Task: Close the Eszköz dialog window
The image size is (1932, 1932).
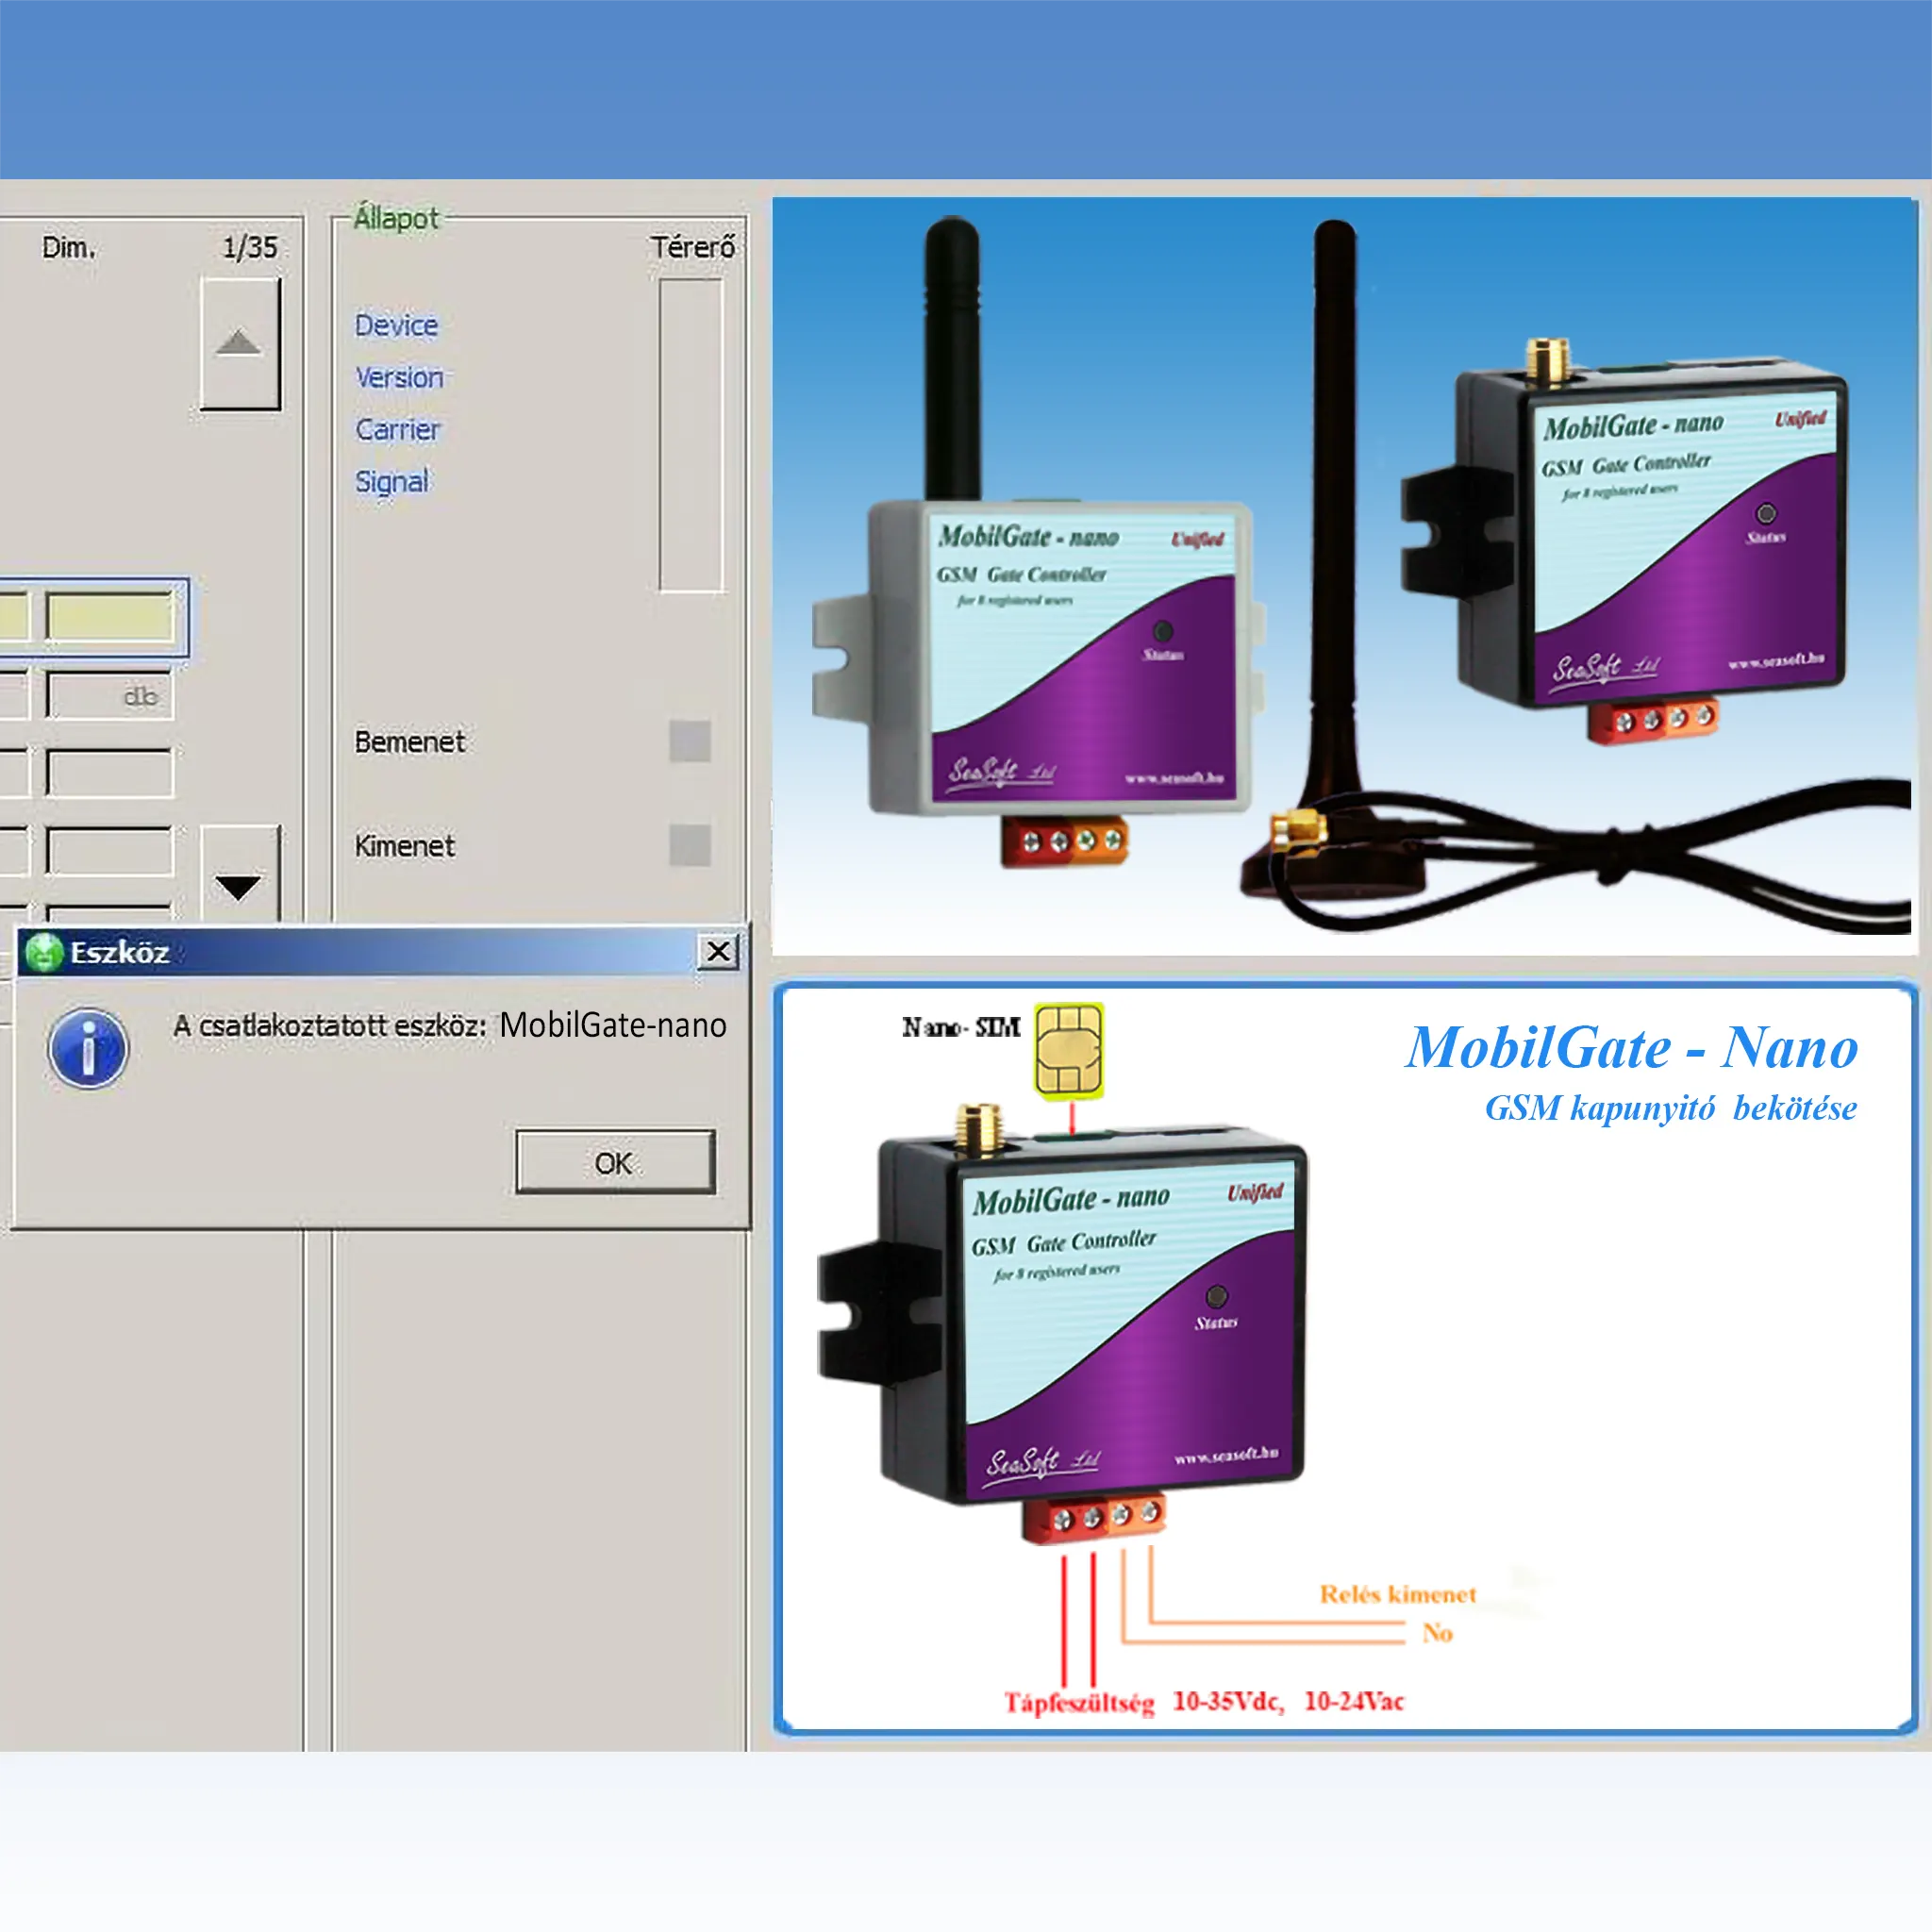Action: (x=718, y=951)
